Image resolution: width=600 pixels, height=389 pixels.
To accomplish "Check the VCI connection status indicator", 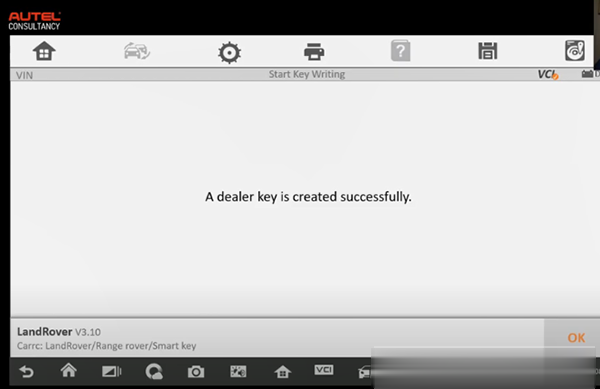I will point(548,74).
